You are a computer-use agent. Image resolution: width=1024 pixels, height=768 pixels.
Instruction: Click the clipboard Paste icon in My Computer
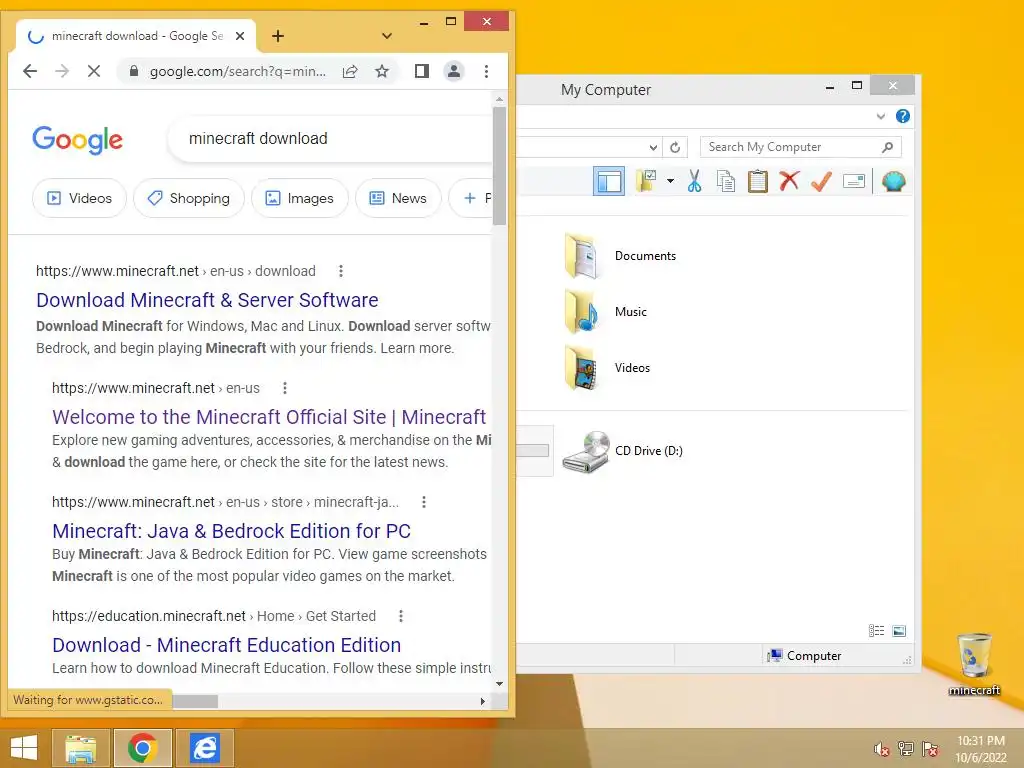[x=758, y=181]
